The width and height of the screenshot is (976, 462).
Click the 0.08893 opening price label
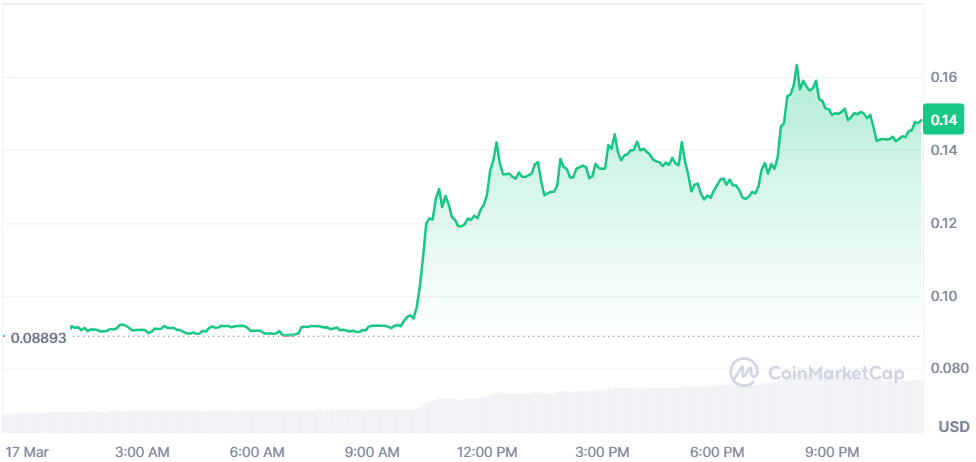(x=38, y=338)
